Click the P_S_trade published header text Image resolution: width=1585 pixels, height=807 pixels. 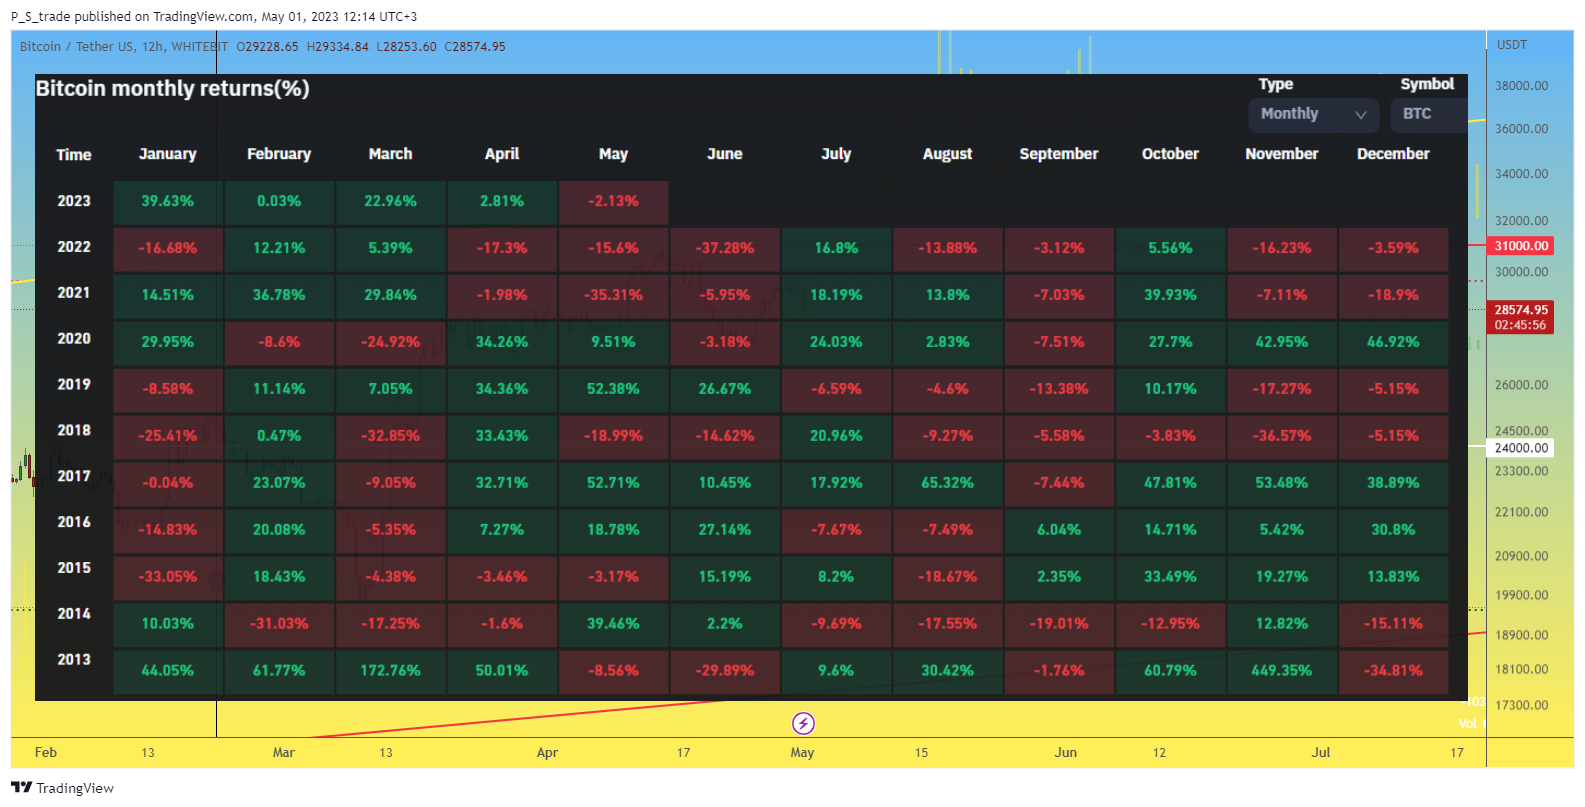[x=214, y=17]
